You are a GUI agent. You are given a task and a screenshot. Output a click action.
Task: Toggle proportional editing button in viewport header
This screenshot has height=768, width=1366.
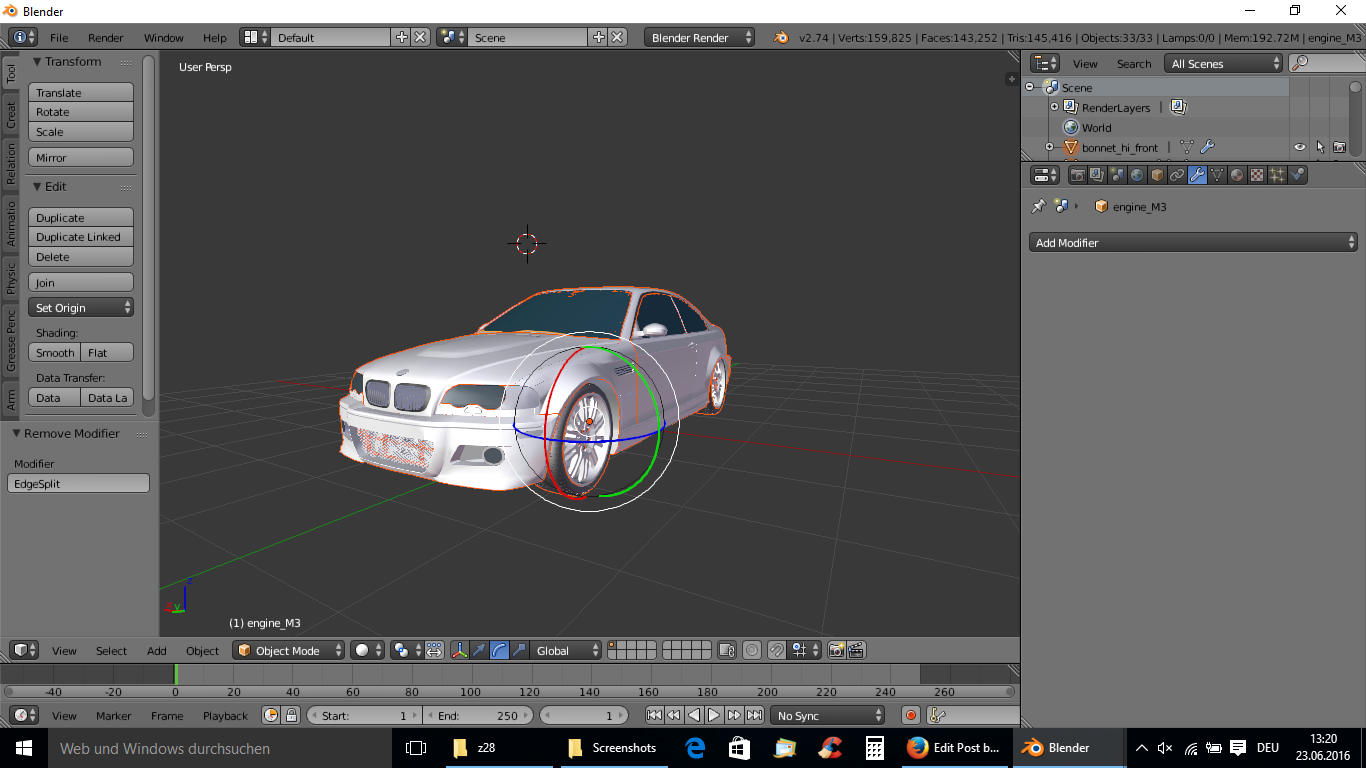(x=753, y=650)
